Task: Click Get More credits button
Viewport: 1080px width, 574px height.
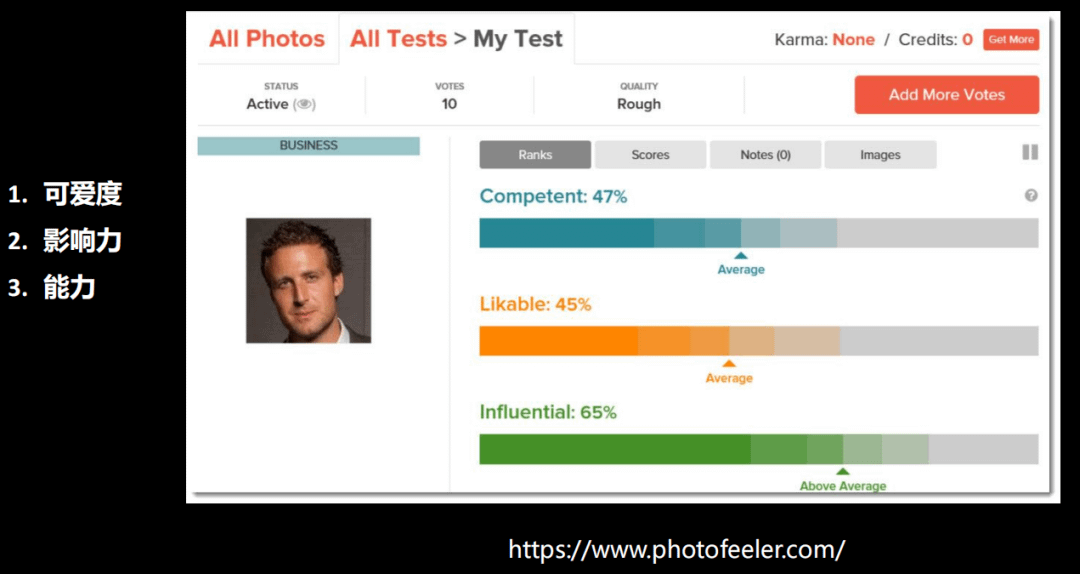Action: point(1011,40)
